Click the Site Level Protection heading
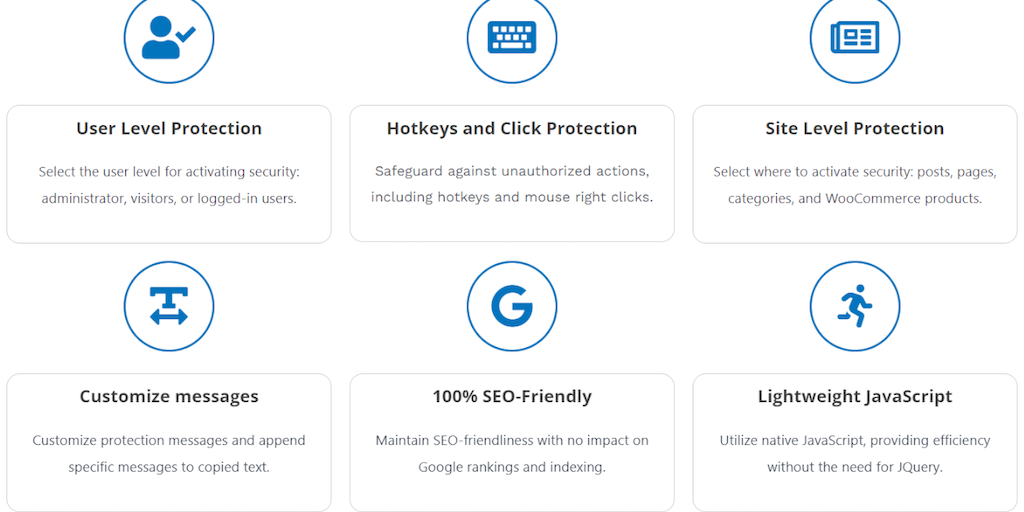The height and width of the screenshot is (512, 1024). click(x=855, y=128)
